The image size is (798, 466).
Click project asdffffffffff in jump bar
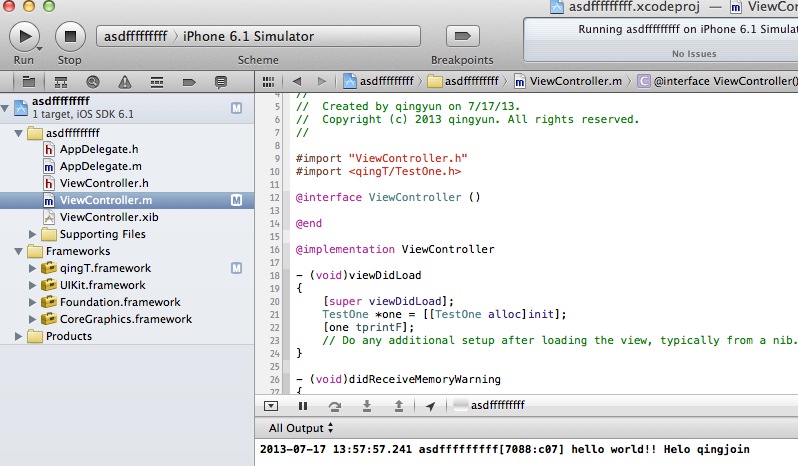pos(379,81)
